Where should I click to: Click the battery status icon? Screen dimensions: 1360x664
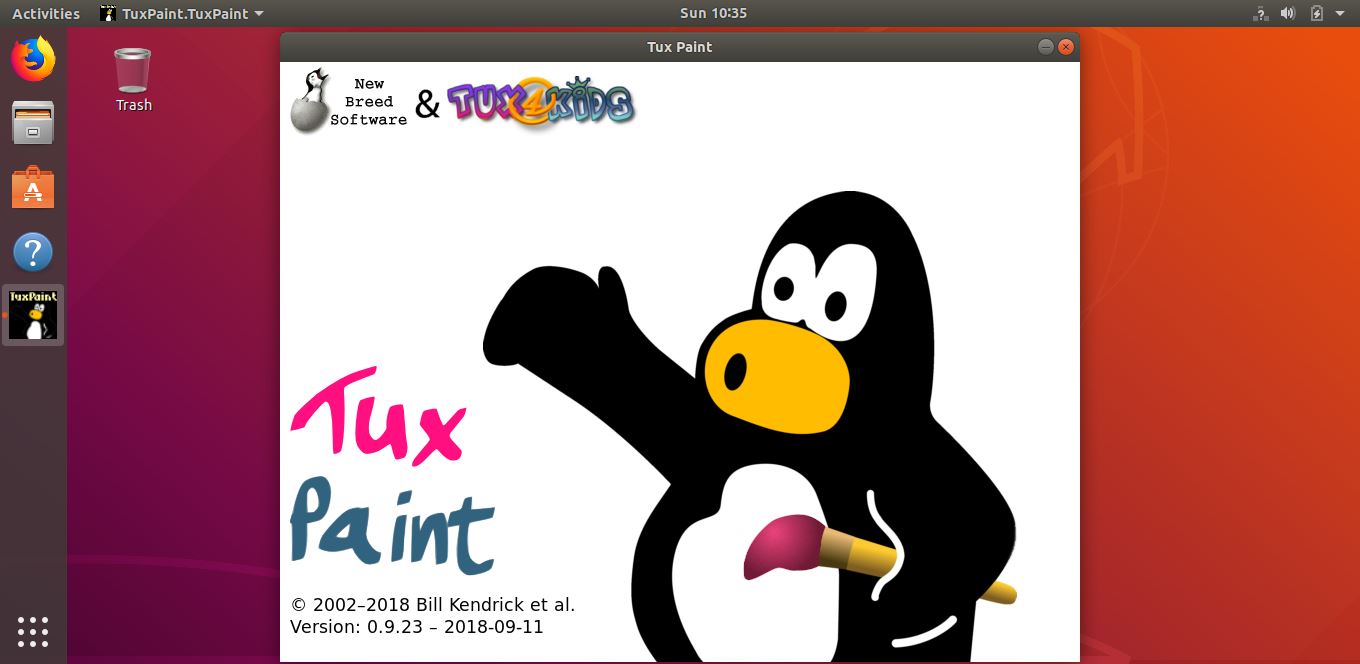click(1316, 13)
